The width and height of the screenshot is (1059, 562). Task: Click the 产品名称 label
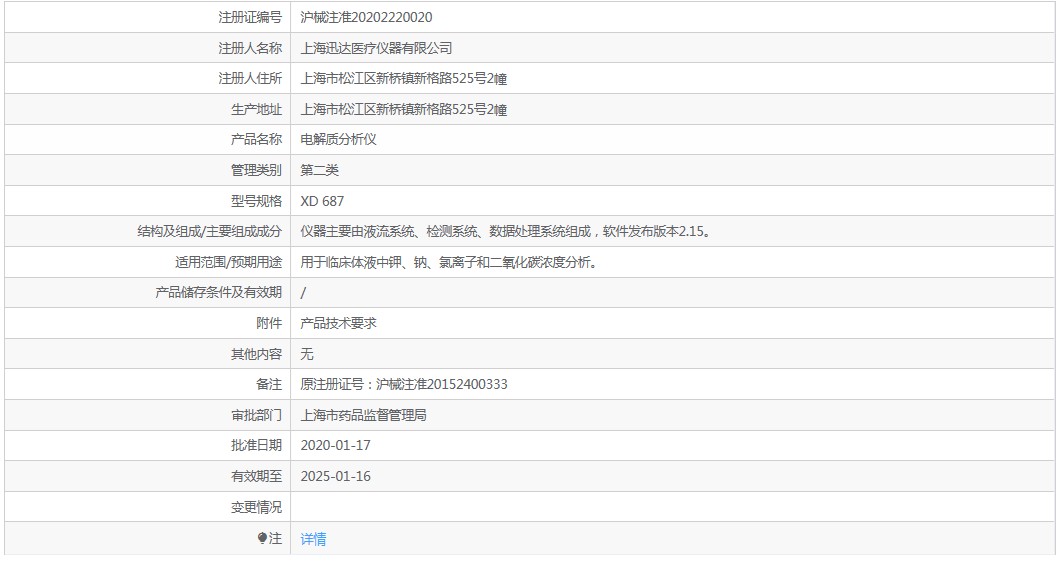257,139
